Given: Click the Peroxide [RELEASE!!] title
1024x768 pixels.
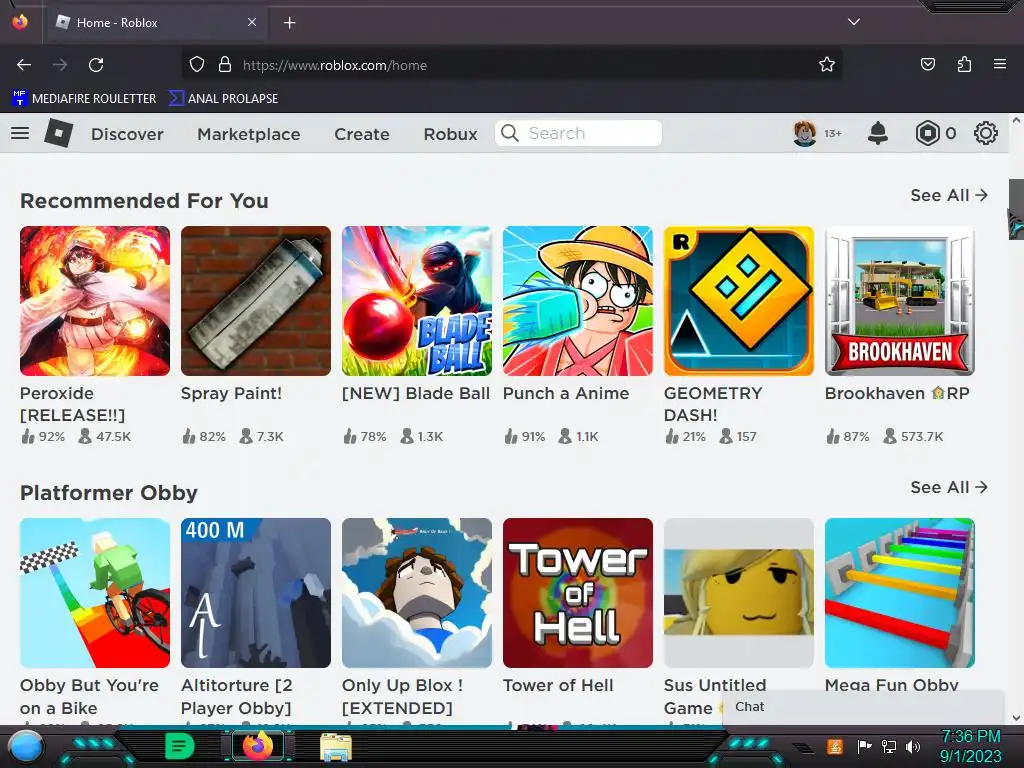Looking at the screenshot, I should (x=72, y=404).
